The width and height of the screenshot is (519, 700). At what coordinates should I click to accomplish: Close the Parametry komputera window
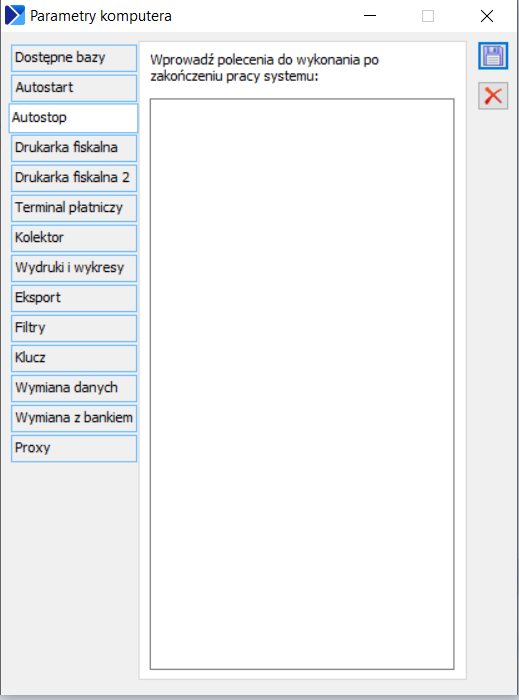coord(487,16)
